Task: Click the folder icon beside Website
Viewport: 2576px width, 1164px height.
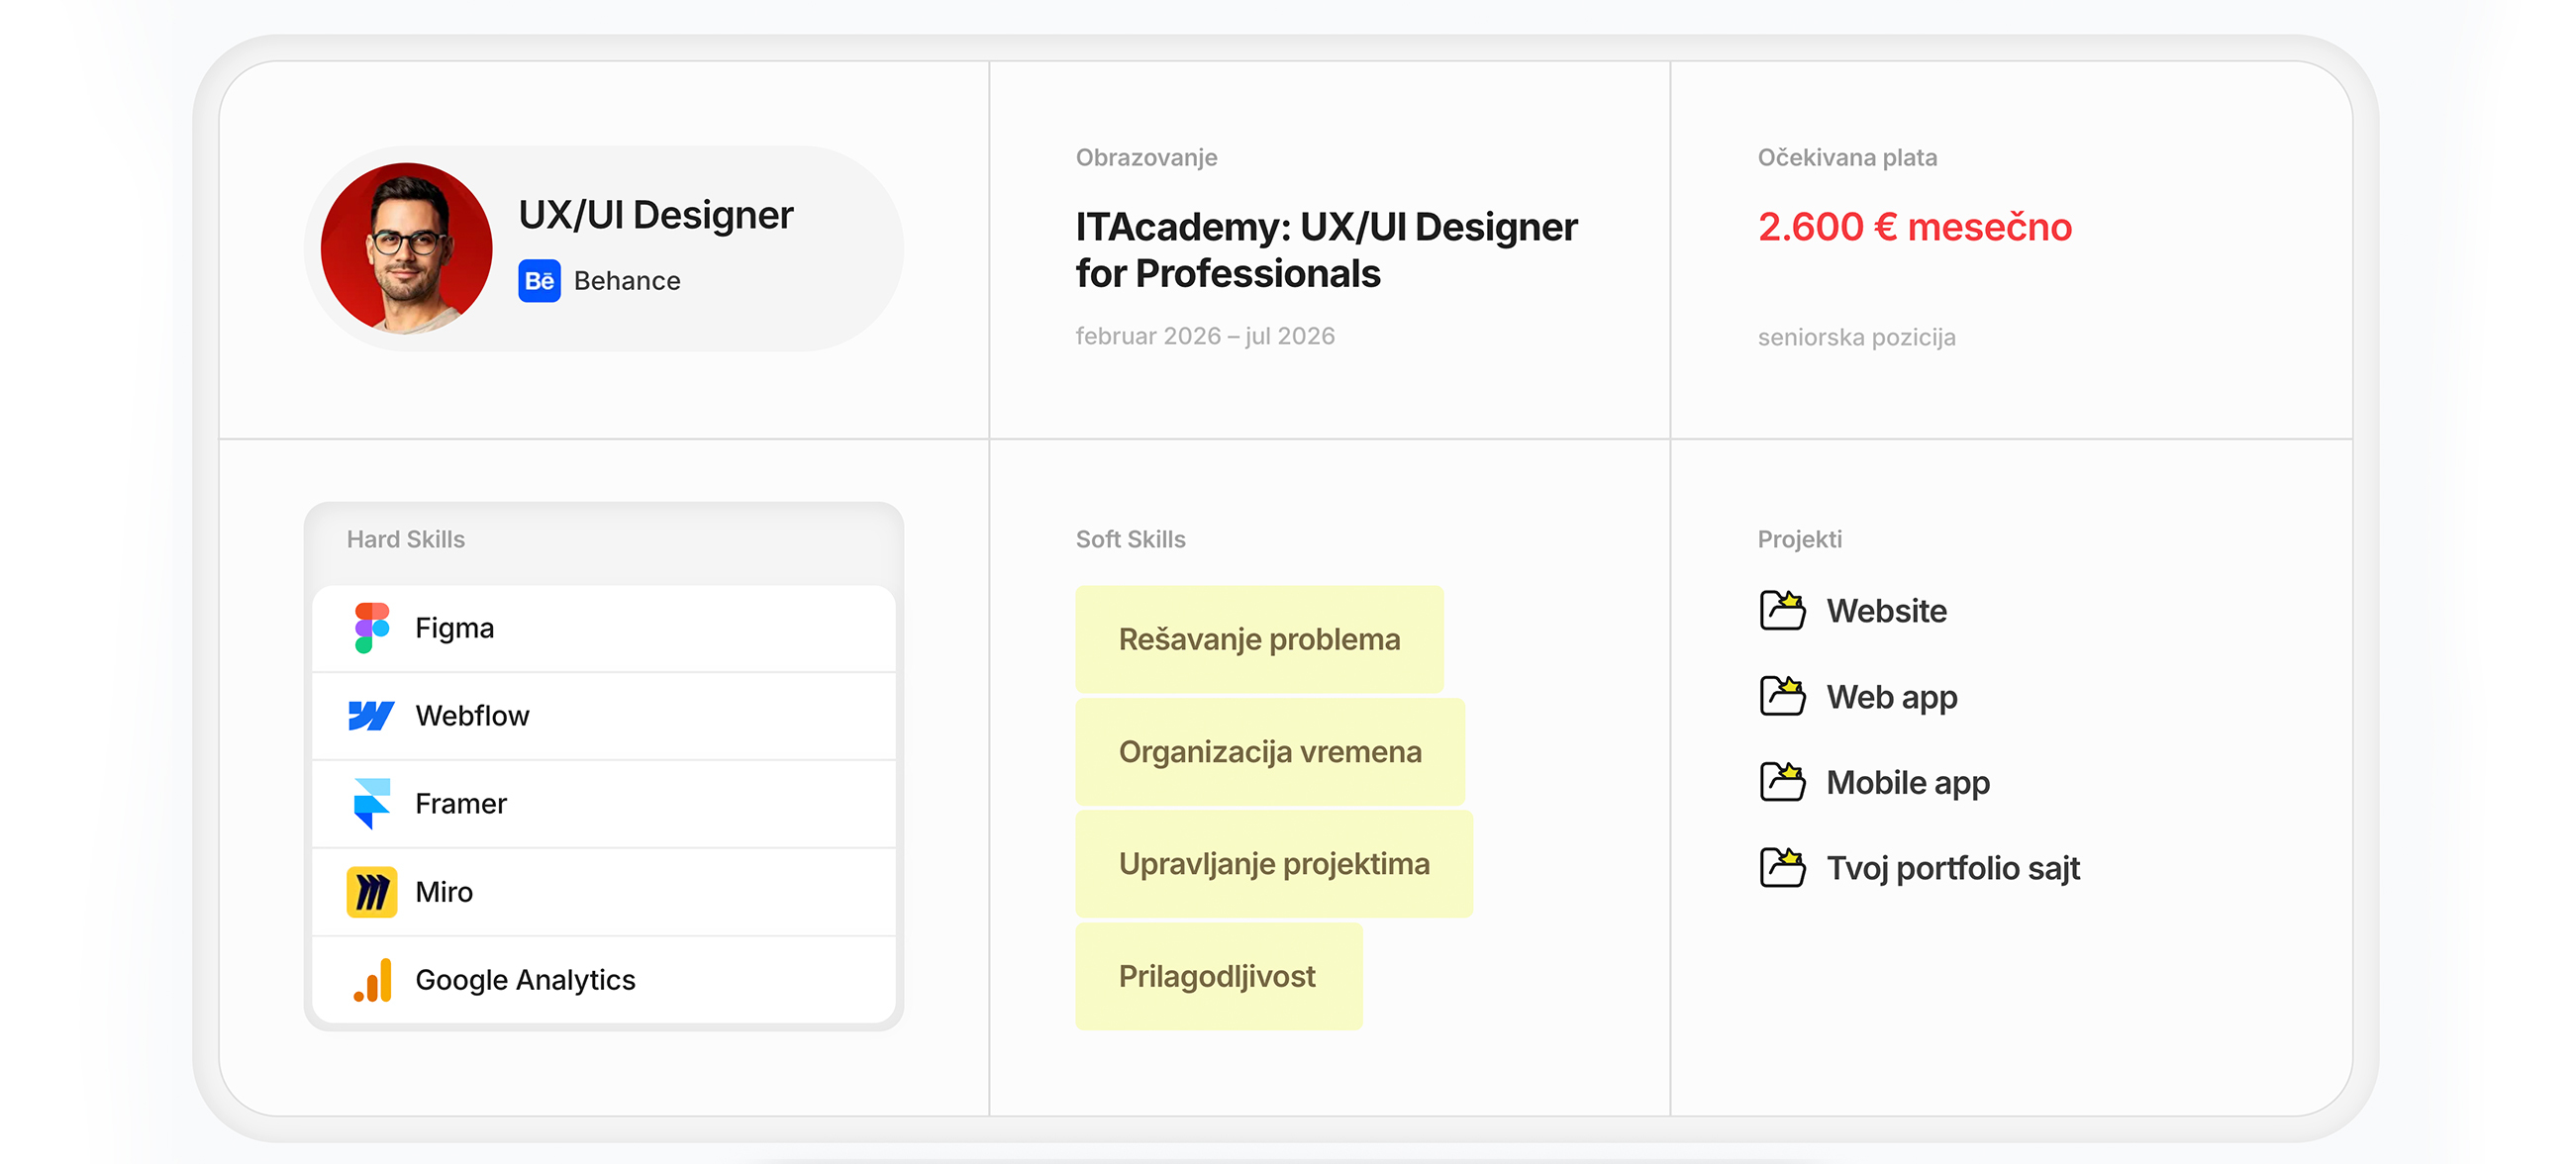Action: [x=1782, y=610]
